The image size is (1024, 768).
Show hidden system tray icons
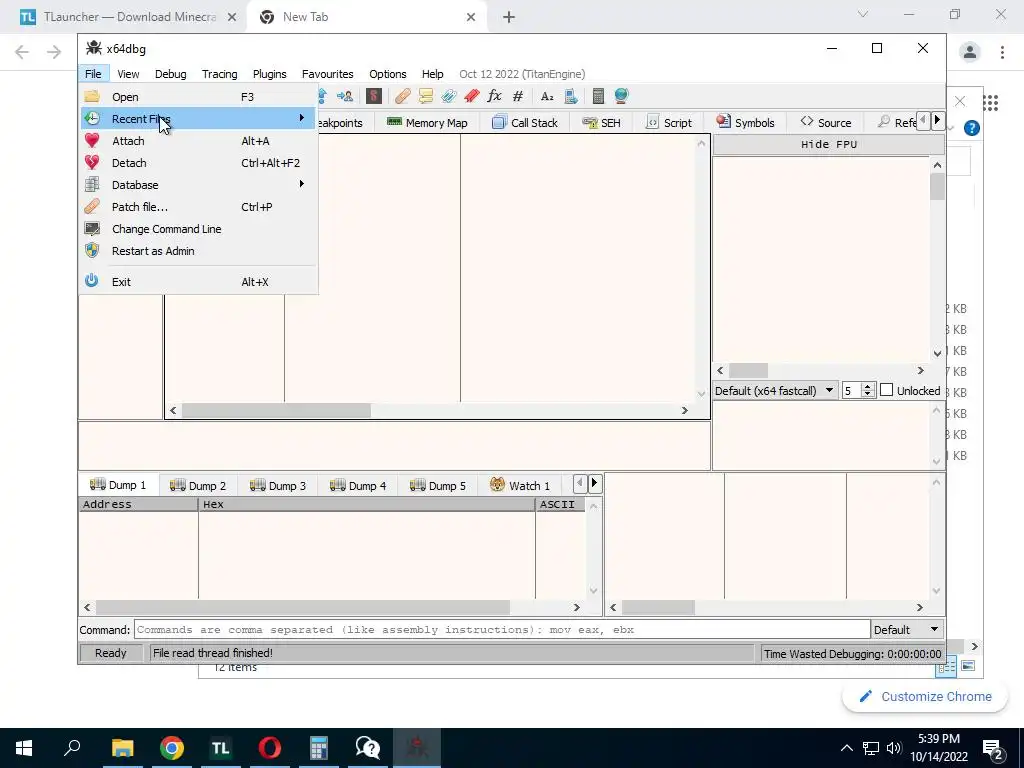846,748
